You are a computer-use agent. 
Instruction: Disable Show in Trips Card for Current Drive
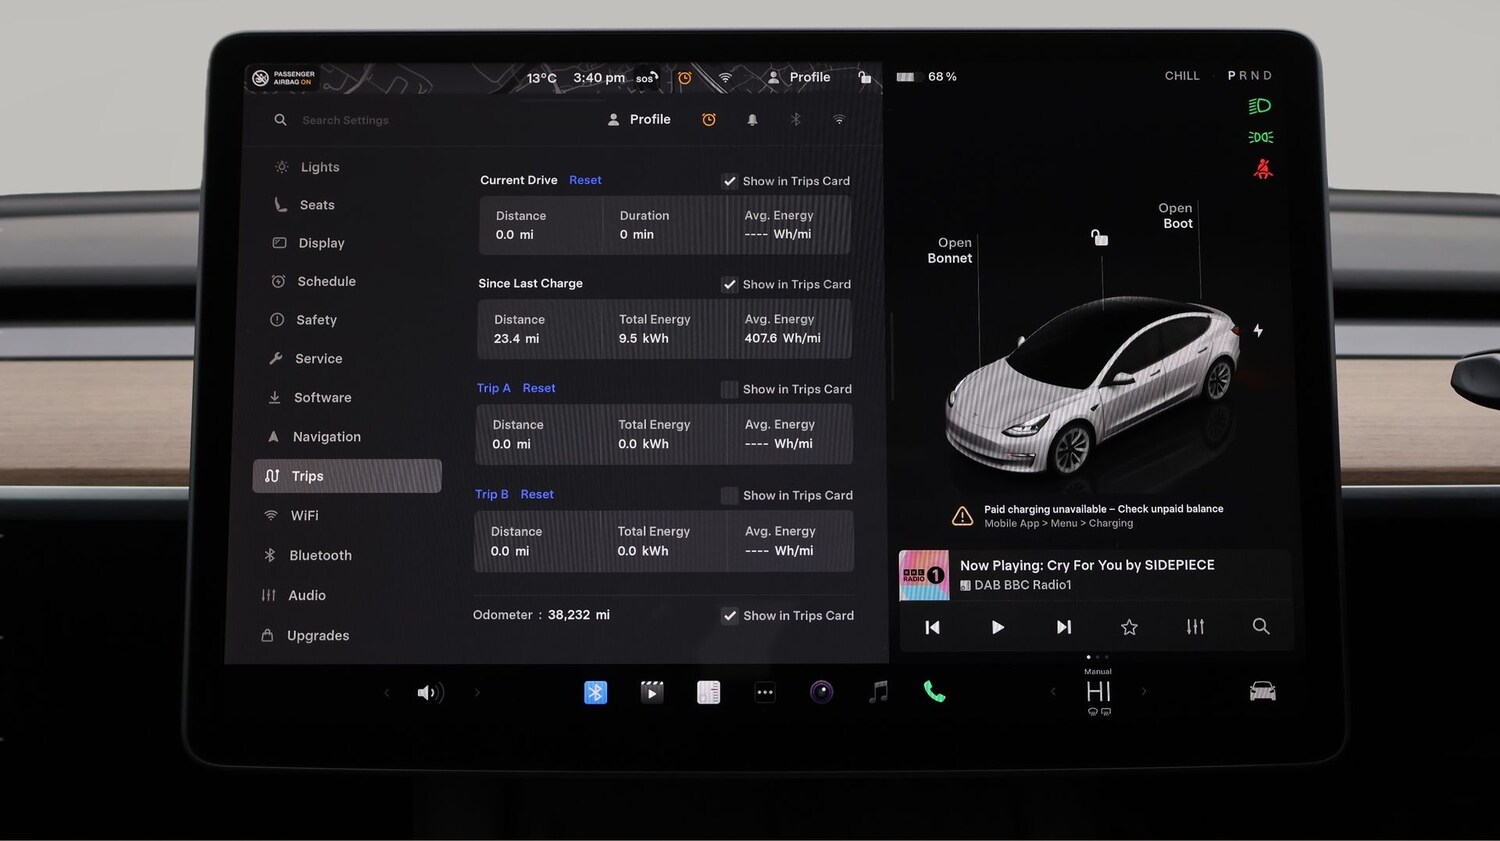730,181
